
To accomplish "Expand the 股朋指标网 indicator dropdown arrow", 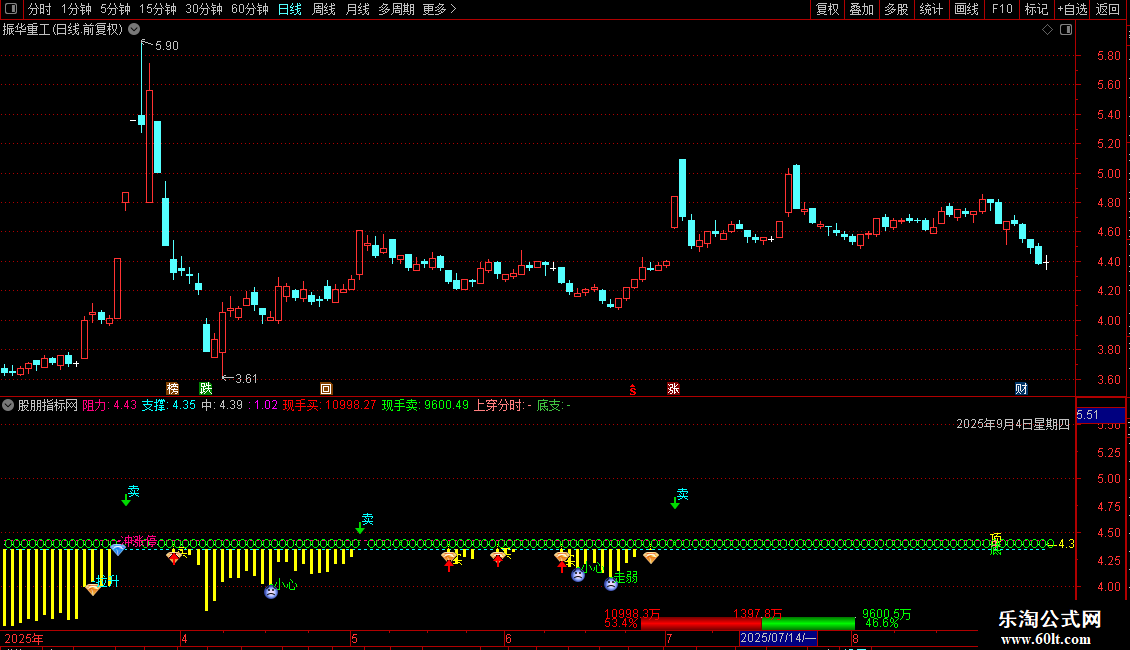I will coord(8,405).
